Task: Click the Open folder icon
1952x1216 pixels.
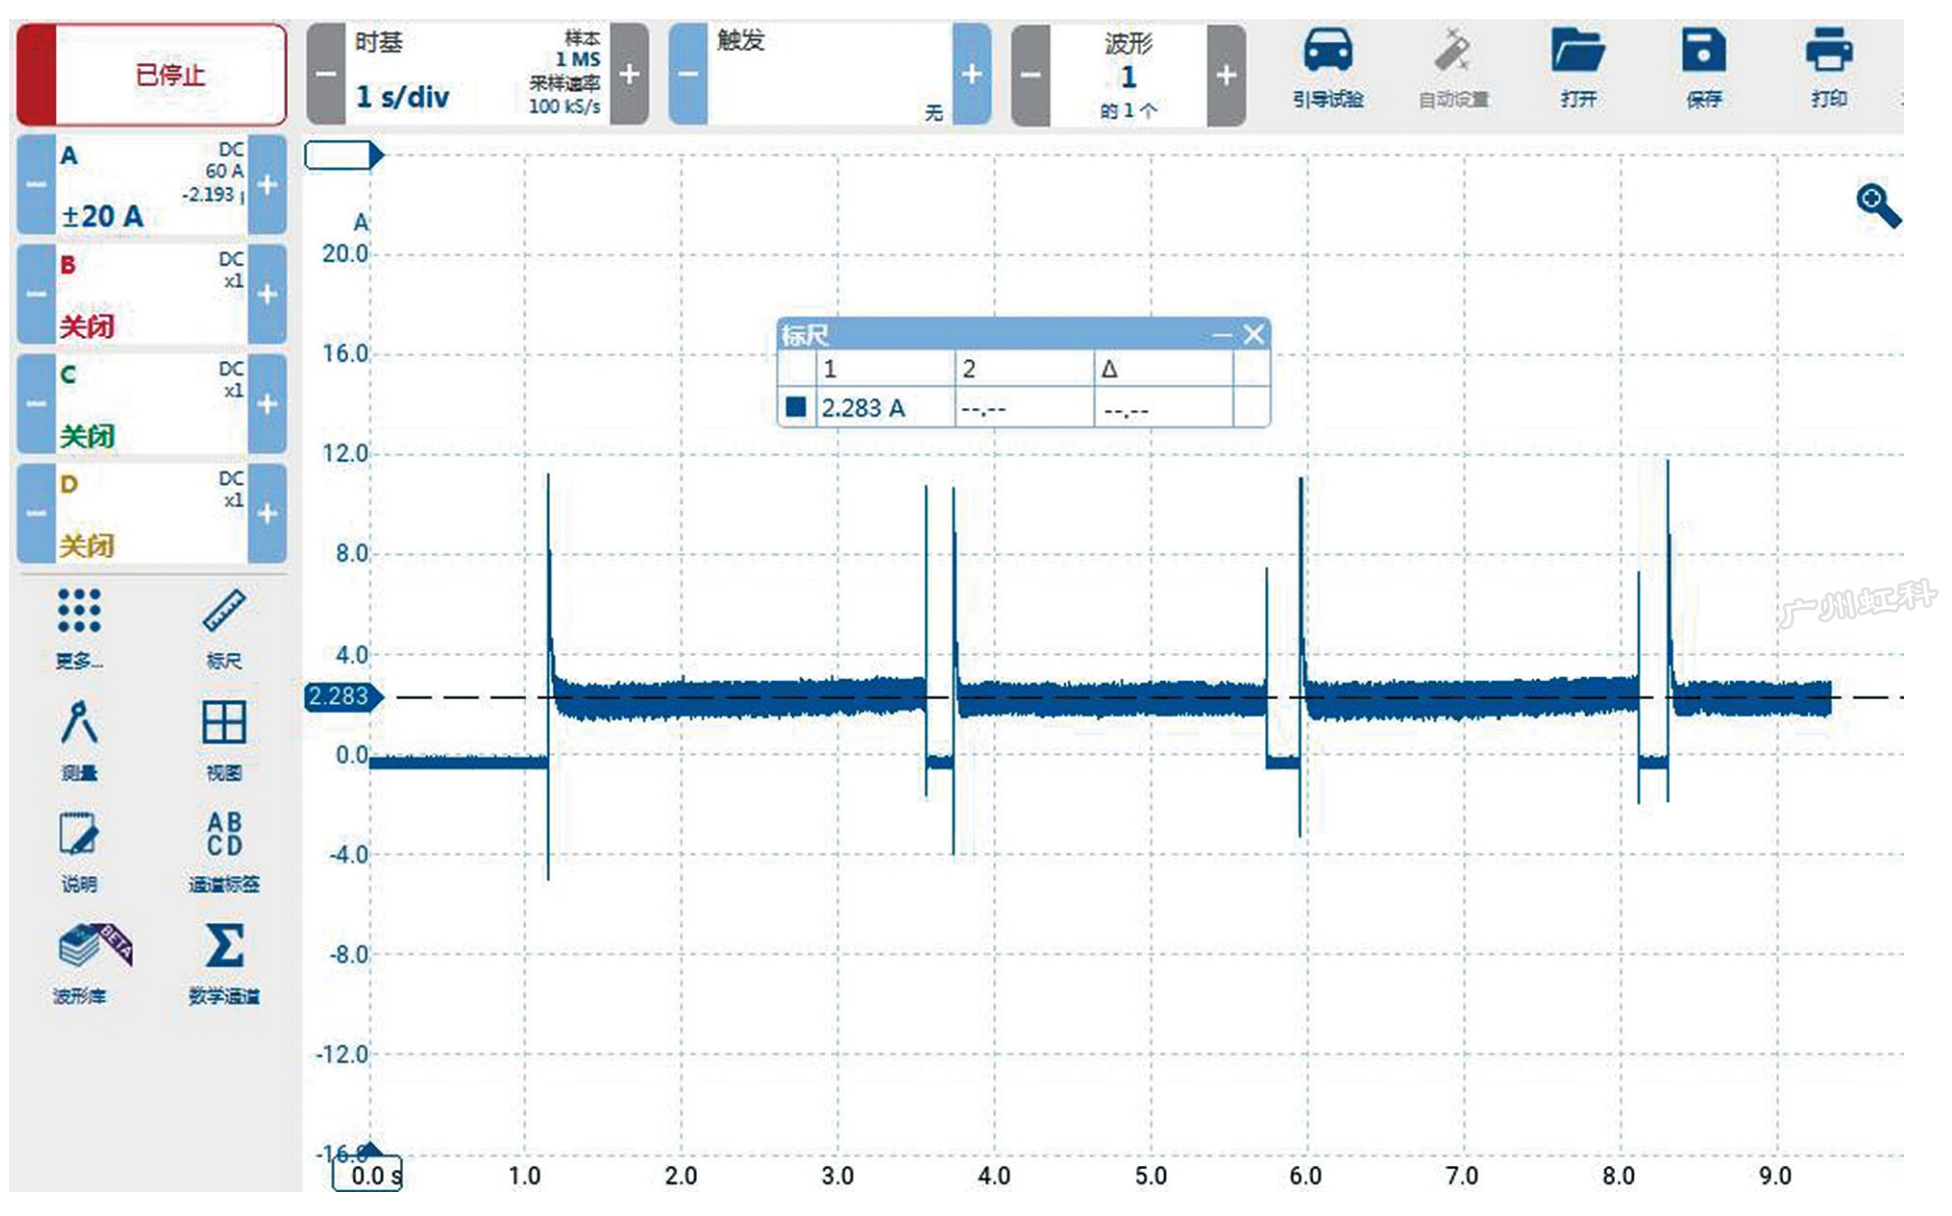Action: click(x=1577, y=52)
